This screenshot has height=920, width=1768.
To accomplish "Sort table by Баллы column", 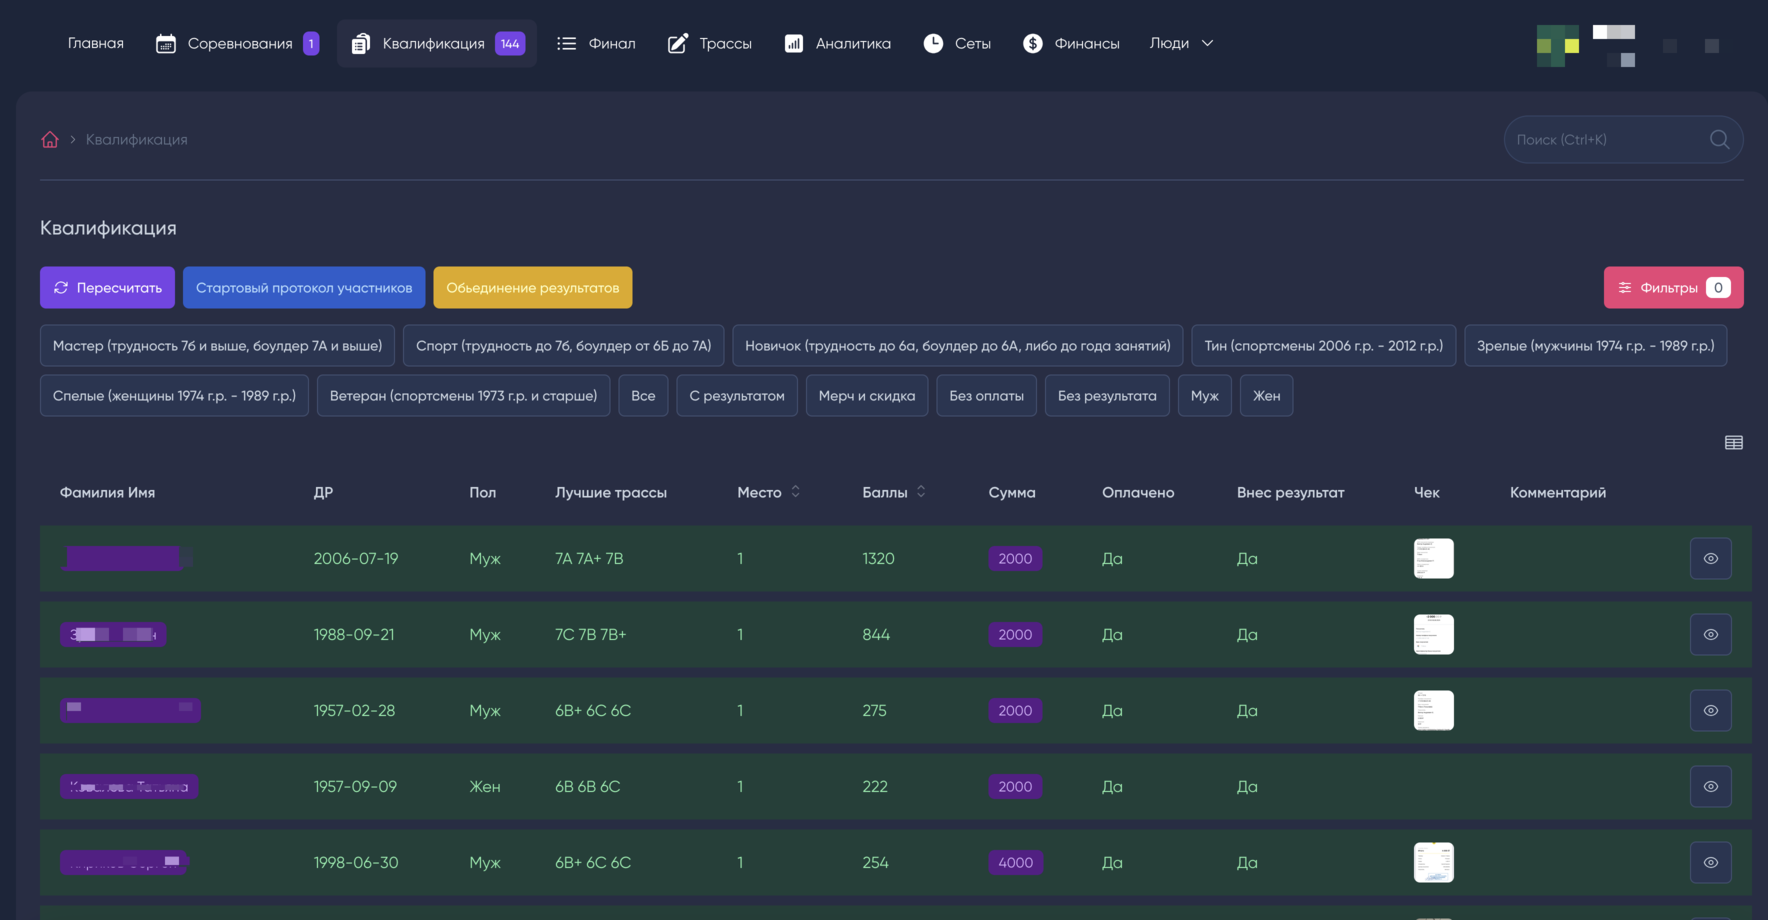I will pyautogui.click(x=920, y=492).
